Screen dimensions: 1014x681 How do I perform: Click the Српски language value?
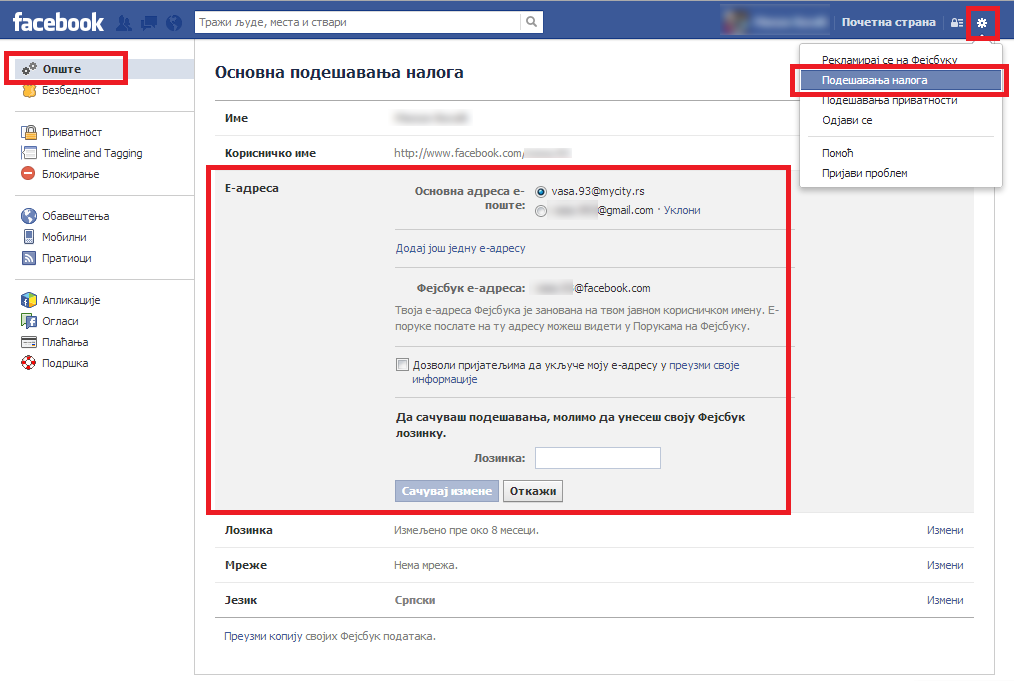coord(415,600)
